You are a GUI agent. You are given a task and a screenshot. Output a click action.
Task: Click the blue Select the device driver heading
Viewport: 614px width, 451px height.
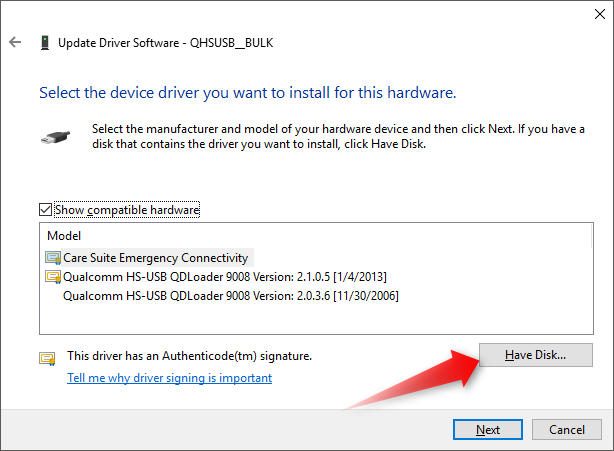pos(248,93)
